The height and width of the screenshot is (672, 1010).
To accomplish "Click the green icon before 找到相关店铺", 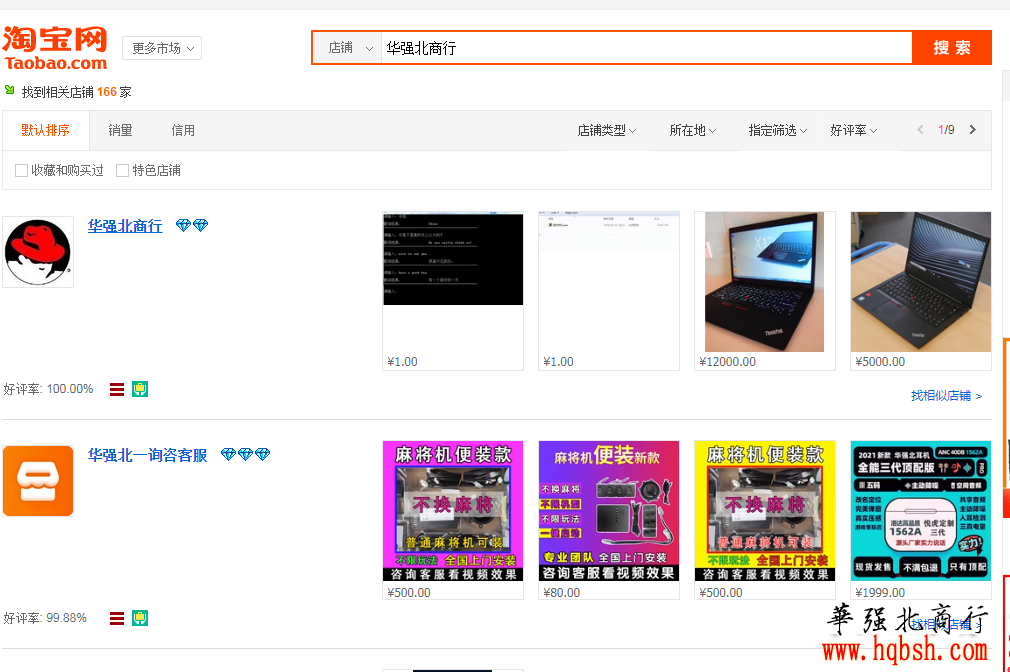I will click(x=10, y=90).
